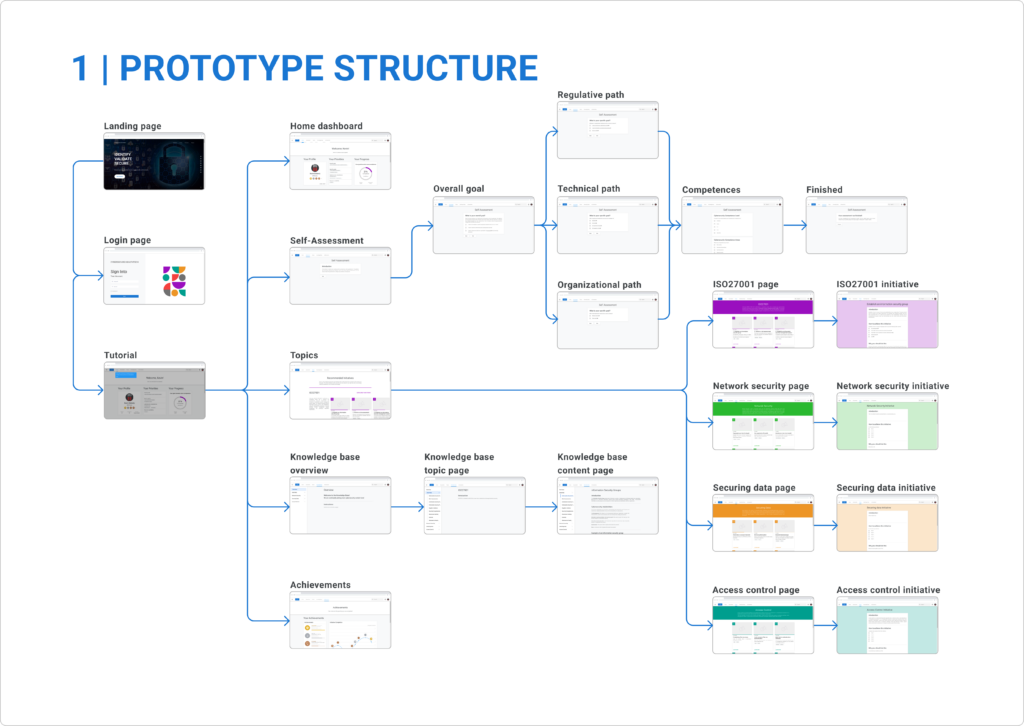Click the Achievements screen thumbnail
1024x726 pixels.
[x=340, y=620]
